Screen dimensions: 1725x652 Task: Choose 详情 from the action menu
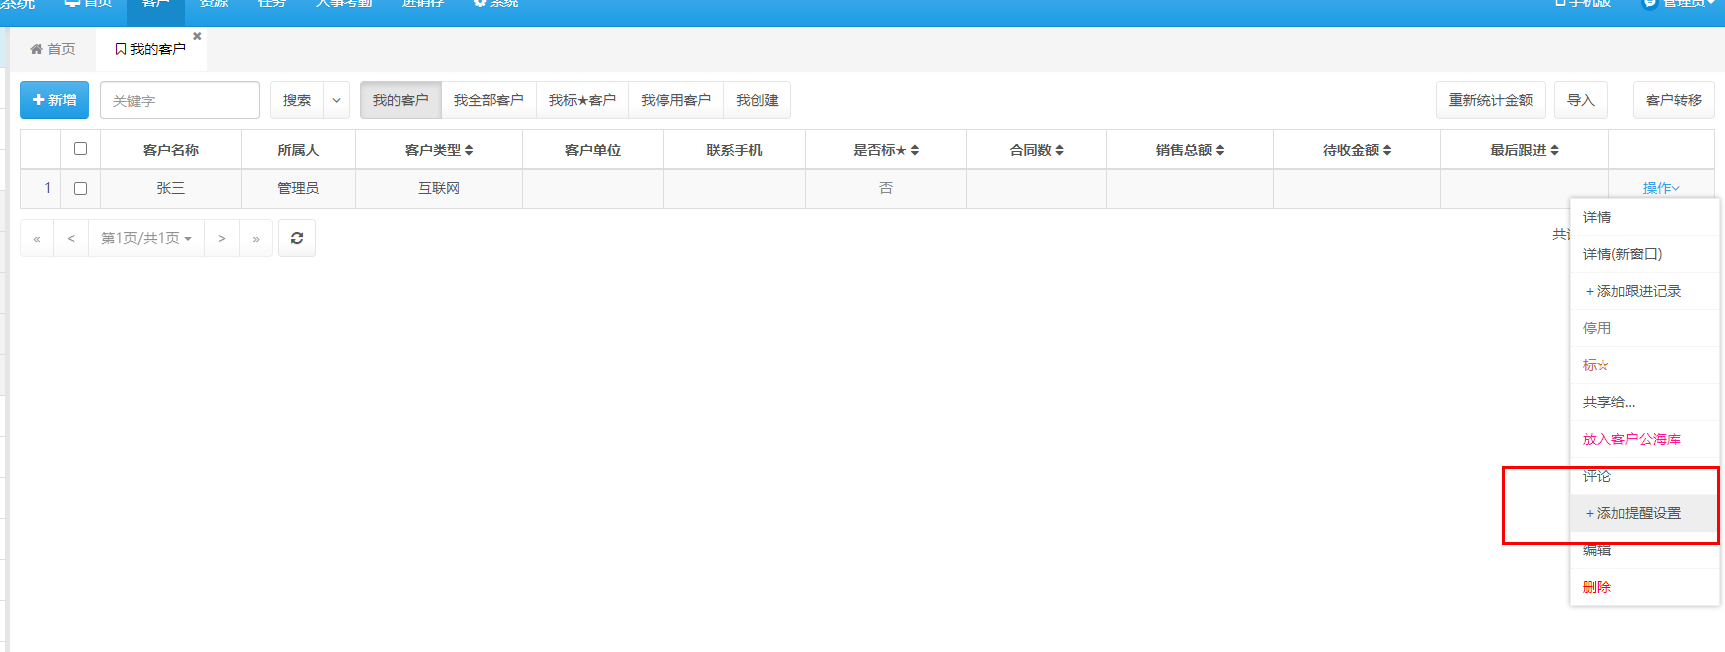1645,217
